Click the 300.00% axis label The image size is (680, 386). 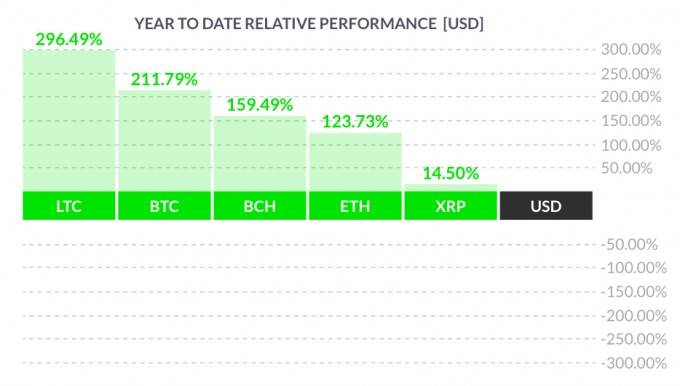point(631,49)
